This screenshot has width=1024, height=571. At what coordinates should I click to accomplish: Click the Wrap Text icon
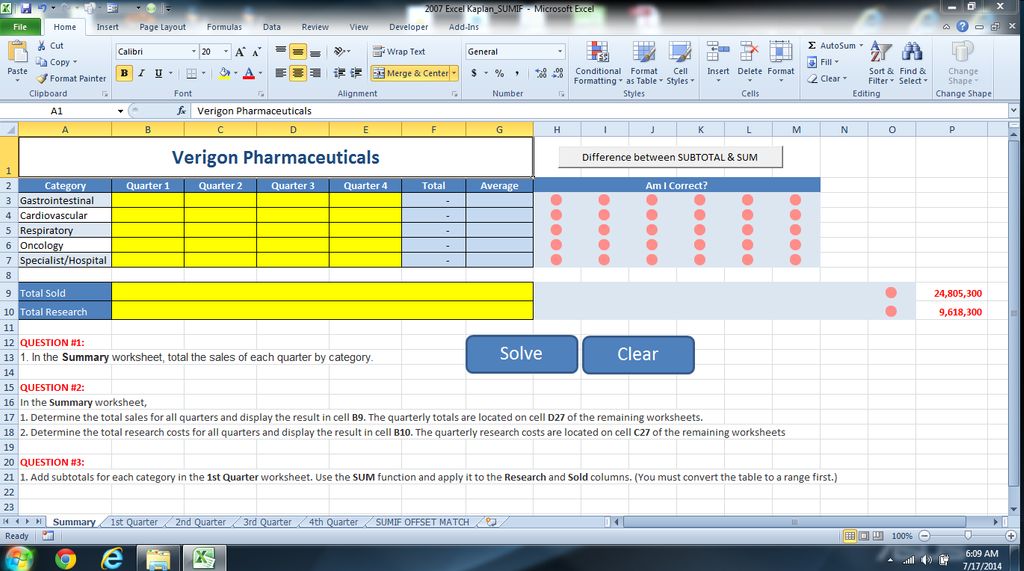[378, 51]
